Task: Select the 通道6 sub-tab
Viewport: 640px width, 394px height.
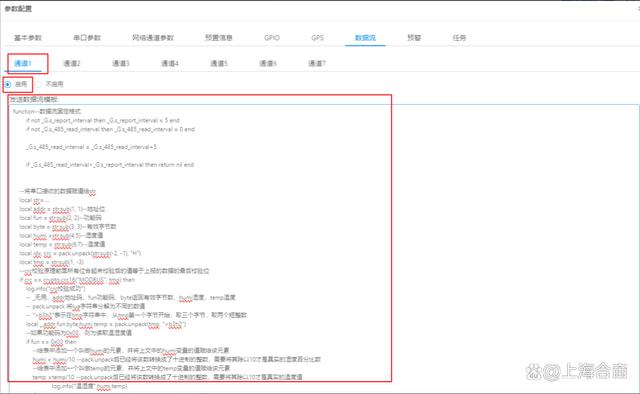Action: click(268, 63)
